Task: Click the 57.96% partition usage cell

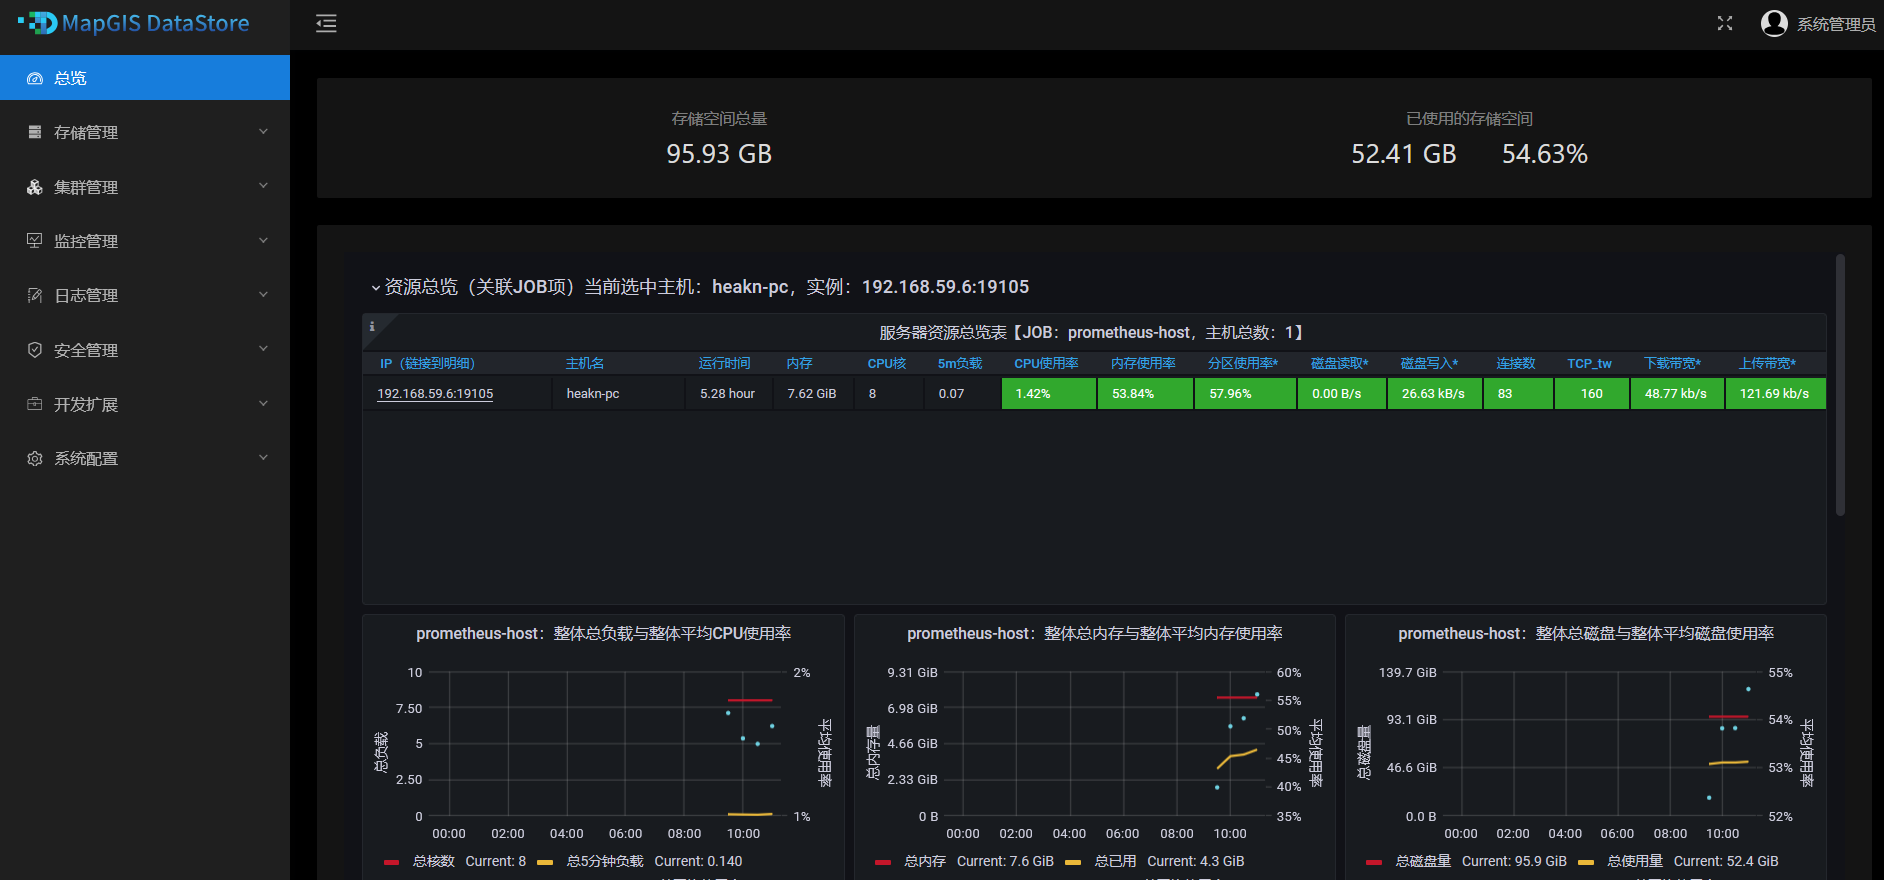Action: [x=1245, y=394]
